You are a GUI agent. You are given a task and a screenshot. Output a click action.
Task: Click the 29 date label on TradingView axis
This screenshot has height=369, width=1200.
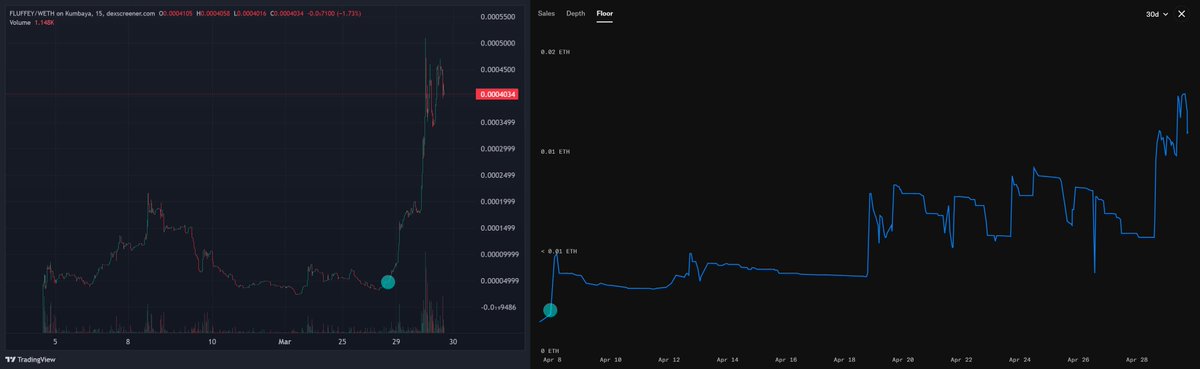(396, 341)
